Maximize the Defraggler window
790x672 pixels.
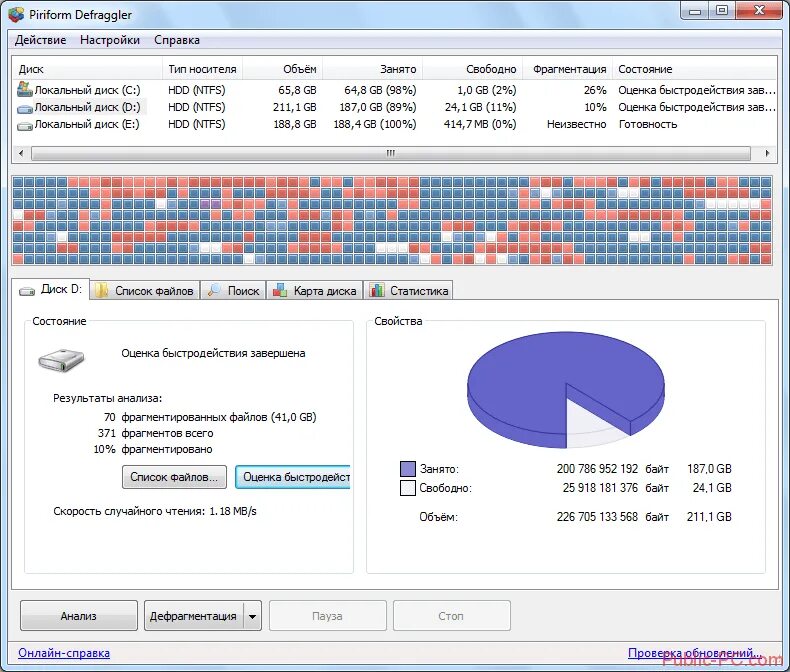(722, 11)
